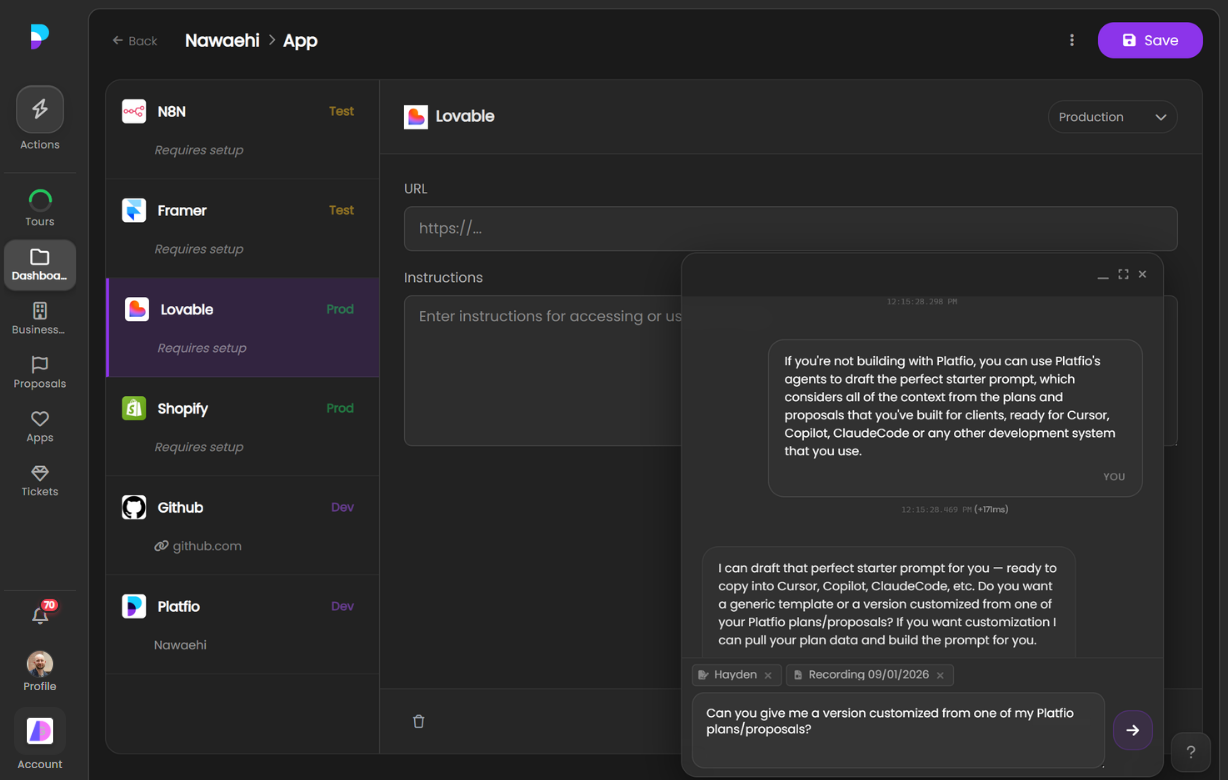The width and height of the screenshot is (1228, 780).
Task: Open the three-dot more options menu
Action: (1072, 40)
